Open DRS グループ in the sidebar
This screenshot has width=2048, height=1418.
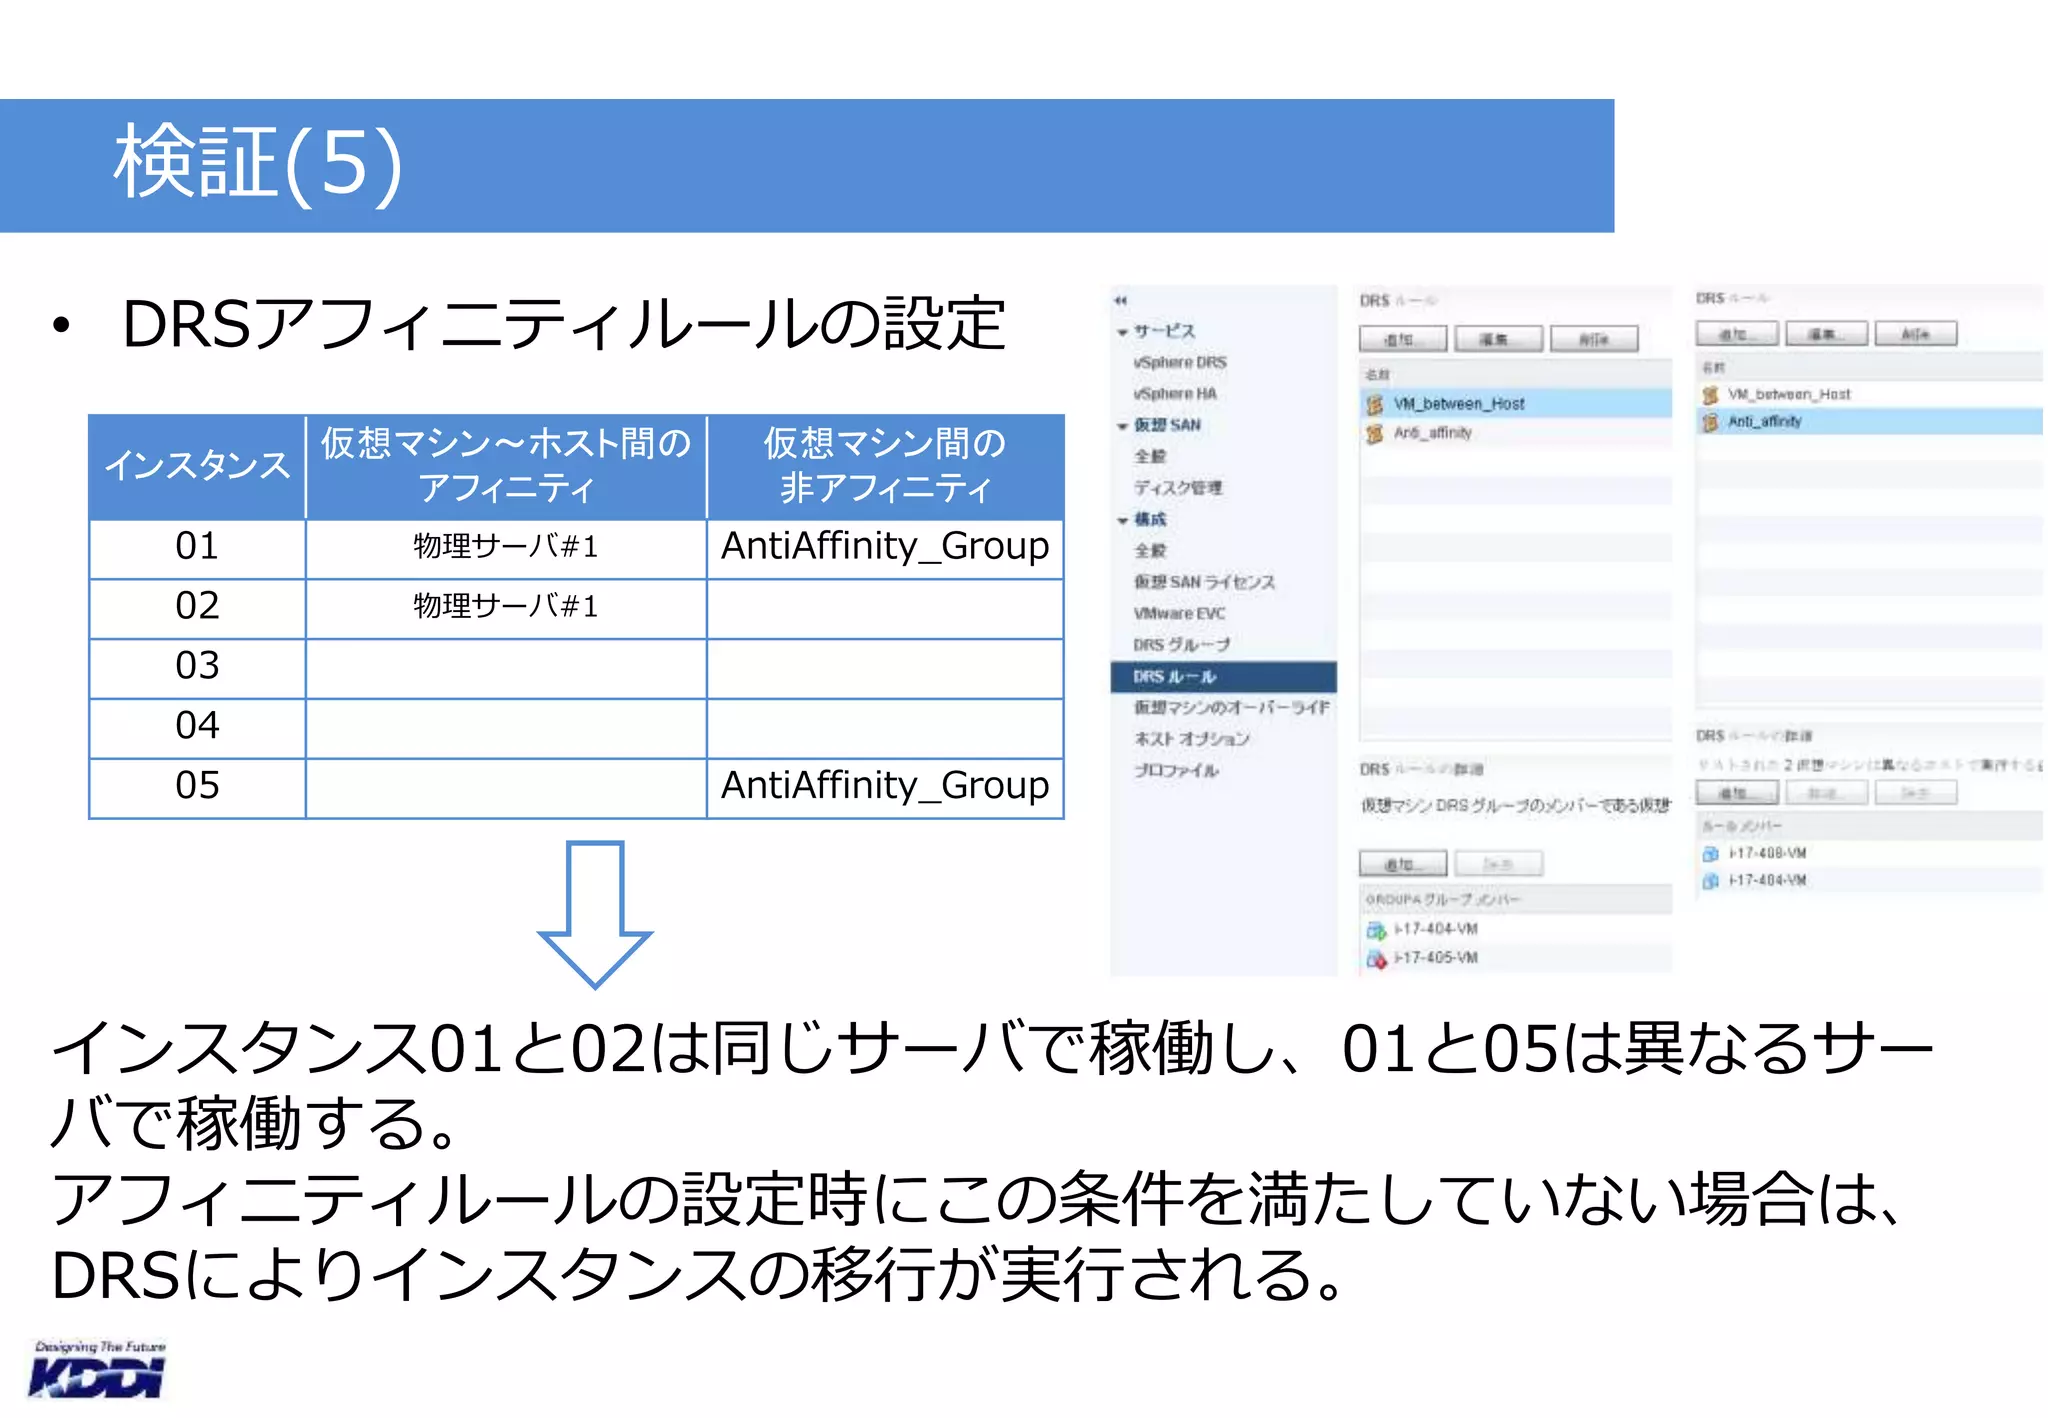point(1181,645)
